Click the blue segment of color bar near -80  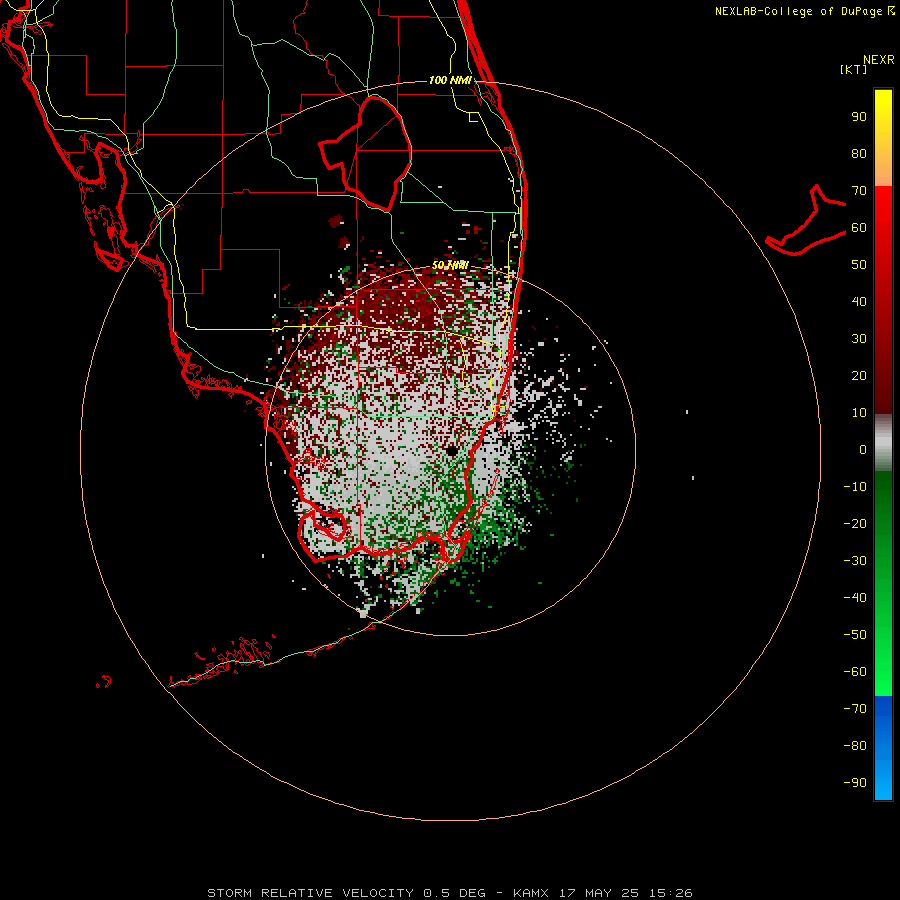point(883,746)
